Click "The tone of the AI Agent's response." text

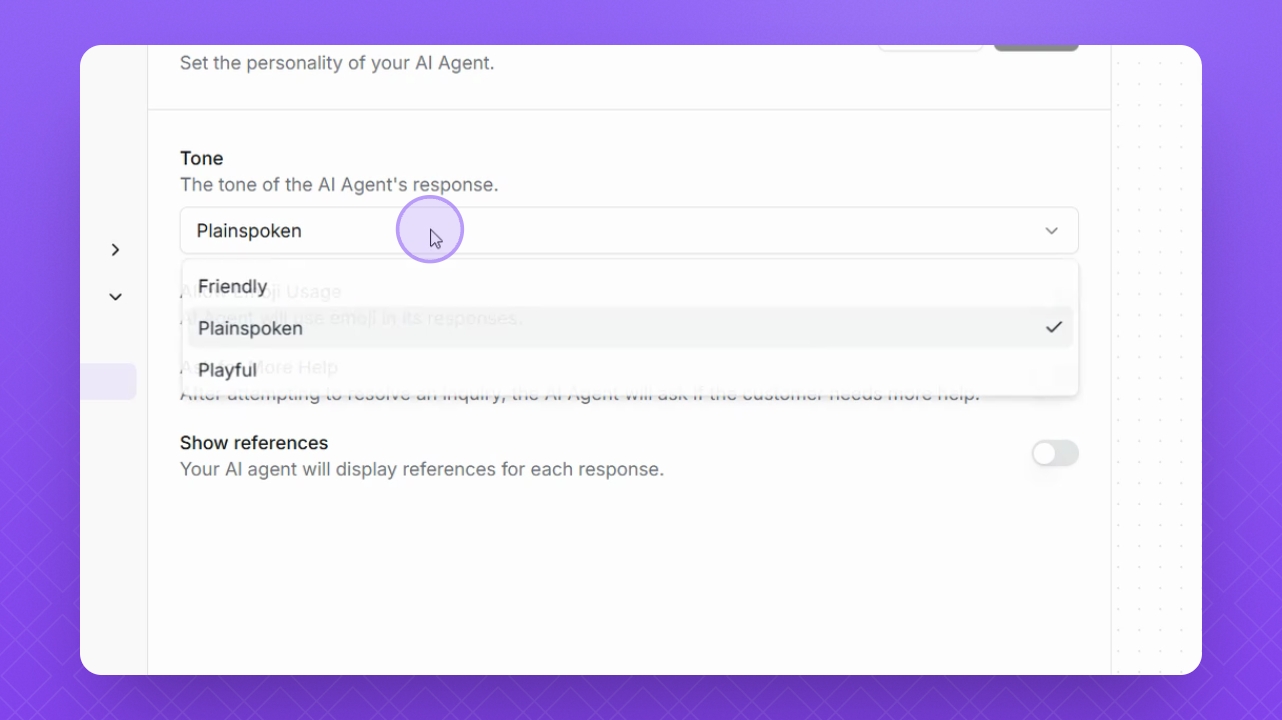click(339, 185)
